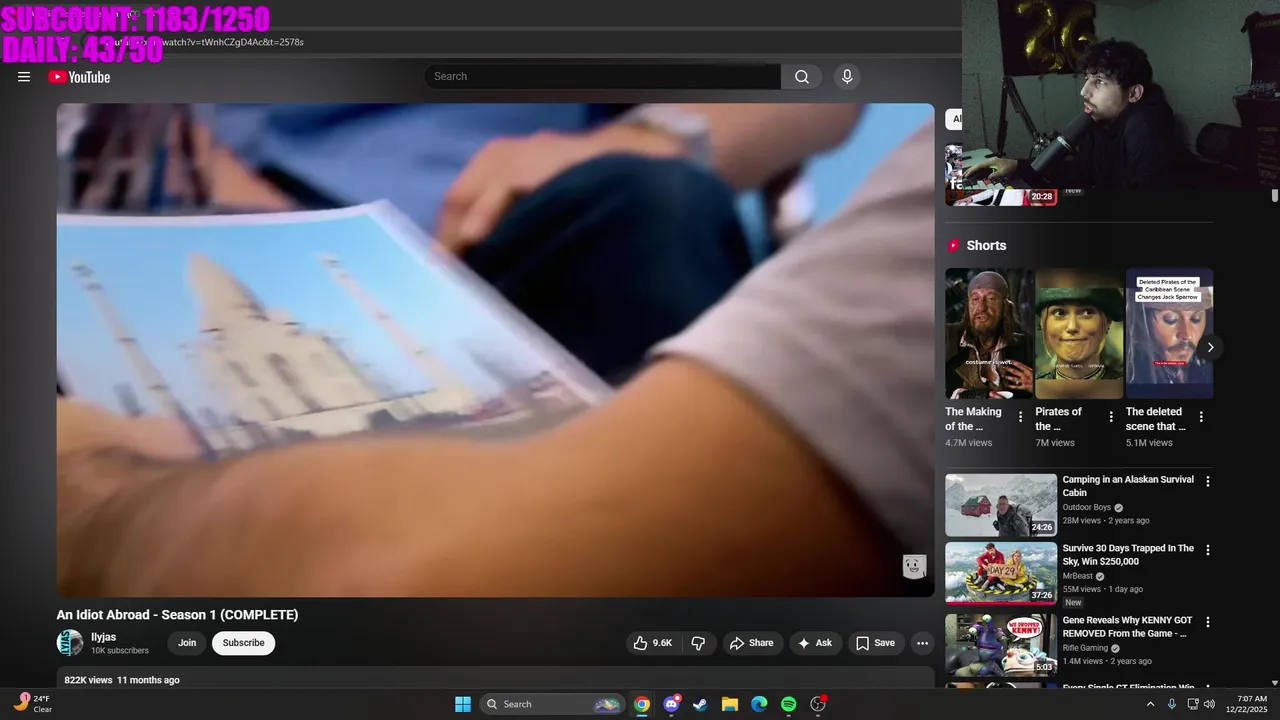Open options for 'The Making of the' Short

pyautogui.click(x=1020, y=417)
